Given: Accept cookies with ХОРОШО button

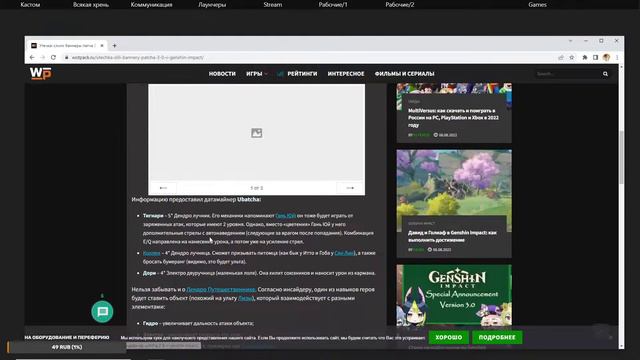Looking at the screenshot, I should (x=449, y=338).
